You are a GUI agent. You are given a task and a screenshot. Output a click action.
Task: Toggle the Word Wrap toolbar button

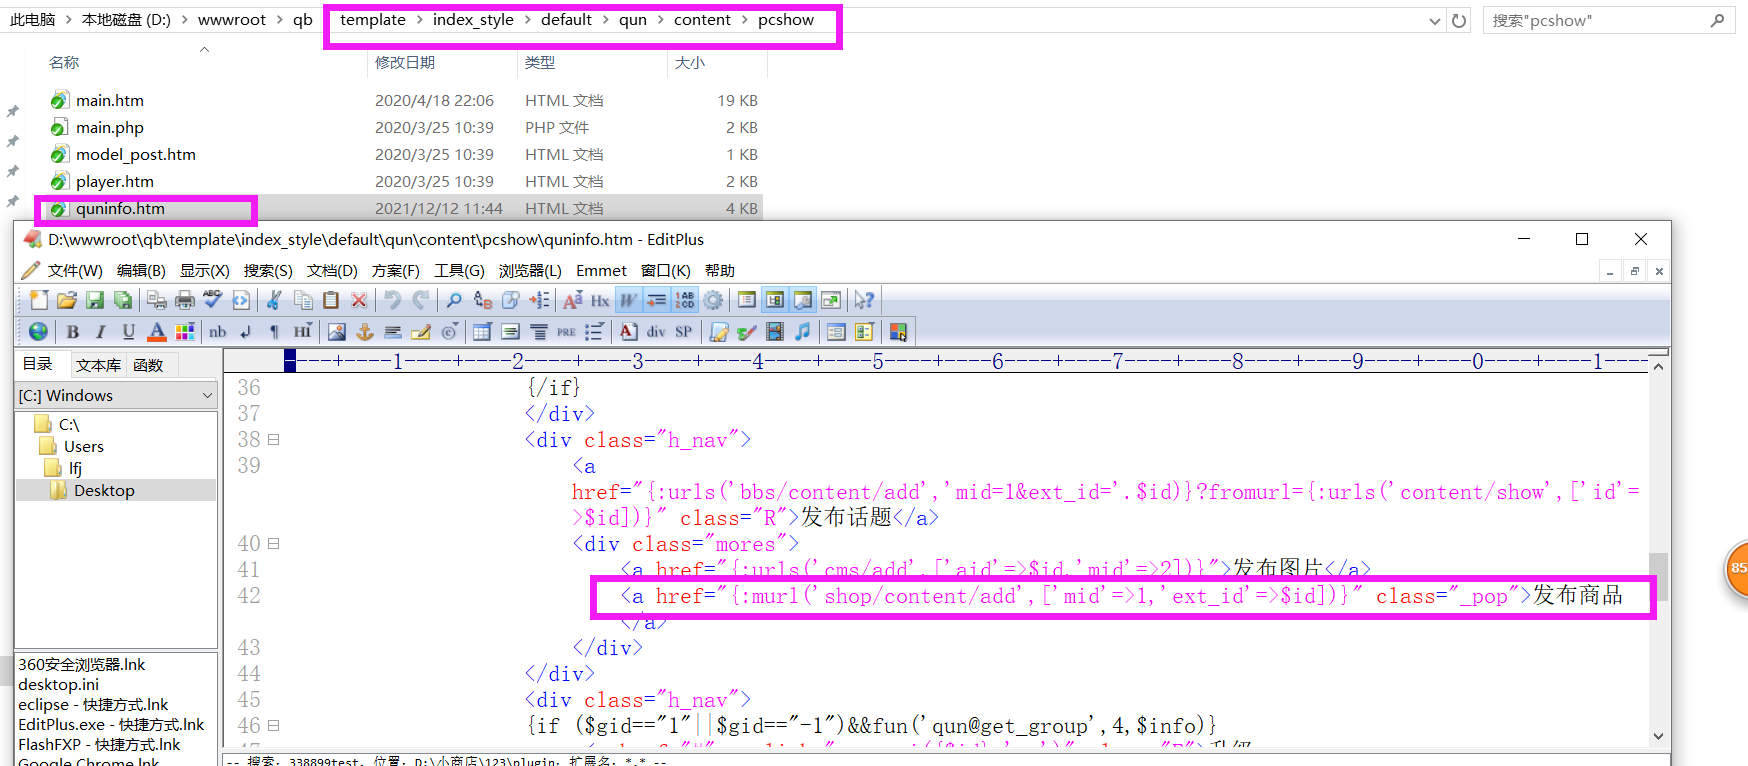[628, 300]
